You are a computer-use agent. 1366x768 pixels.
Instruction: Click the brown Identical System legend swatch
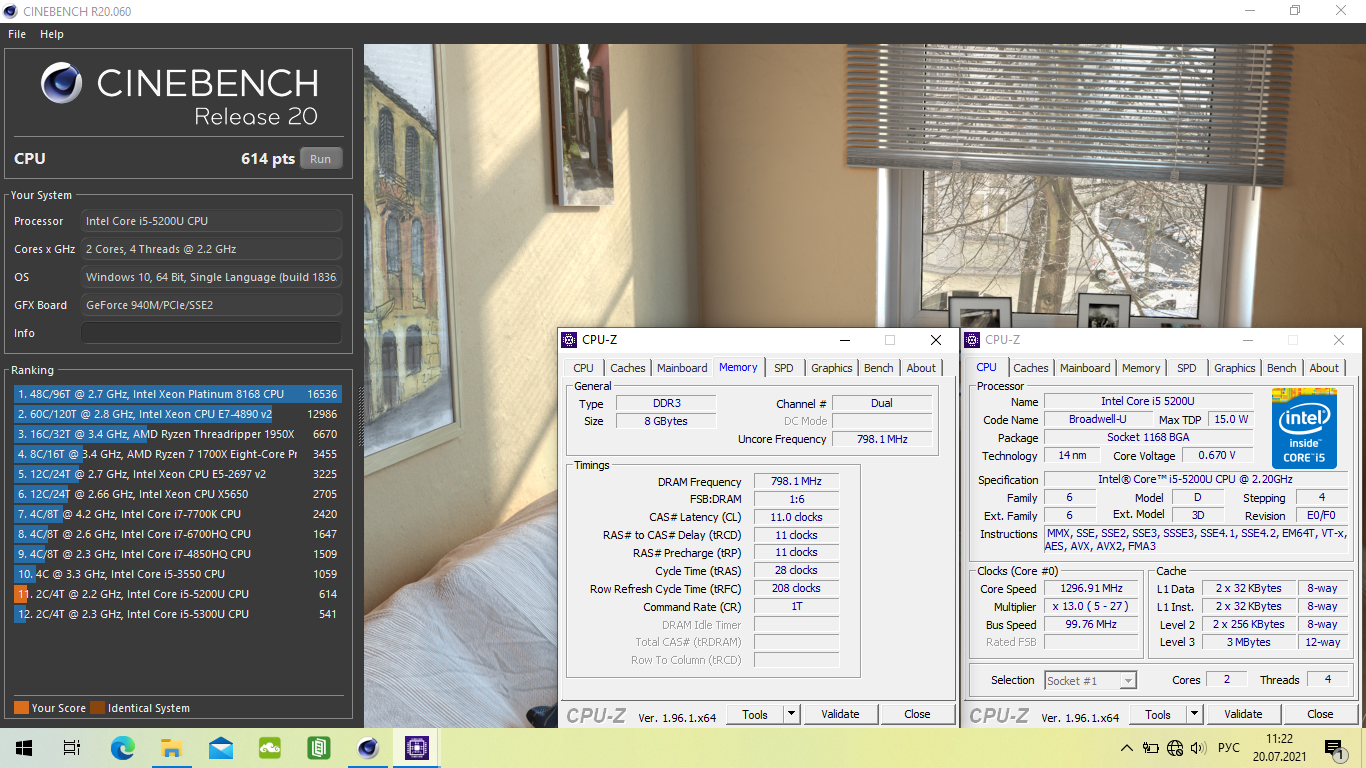tap(97, 708)
